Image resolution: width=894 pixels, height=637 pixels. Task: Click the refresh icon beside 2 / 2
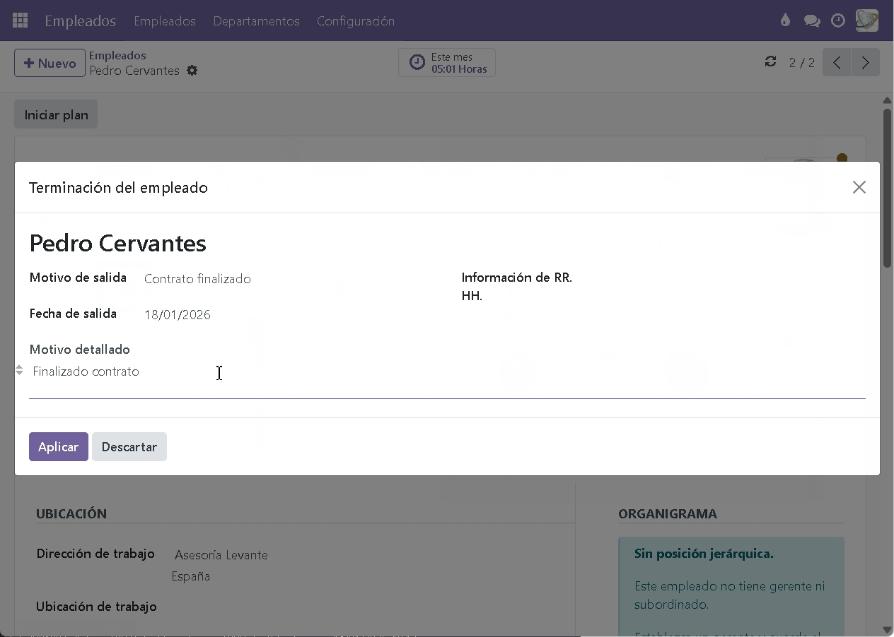tap(770, 62)
